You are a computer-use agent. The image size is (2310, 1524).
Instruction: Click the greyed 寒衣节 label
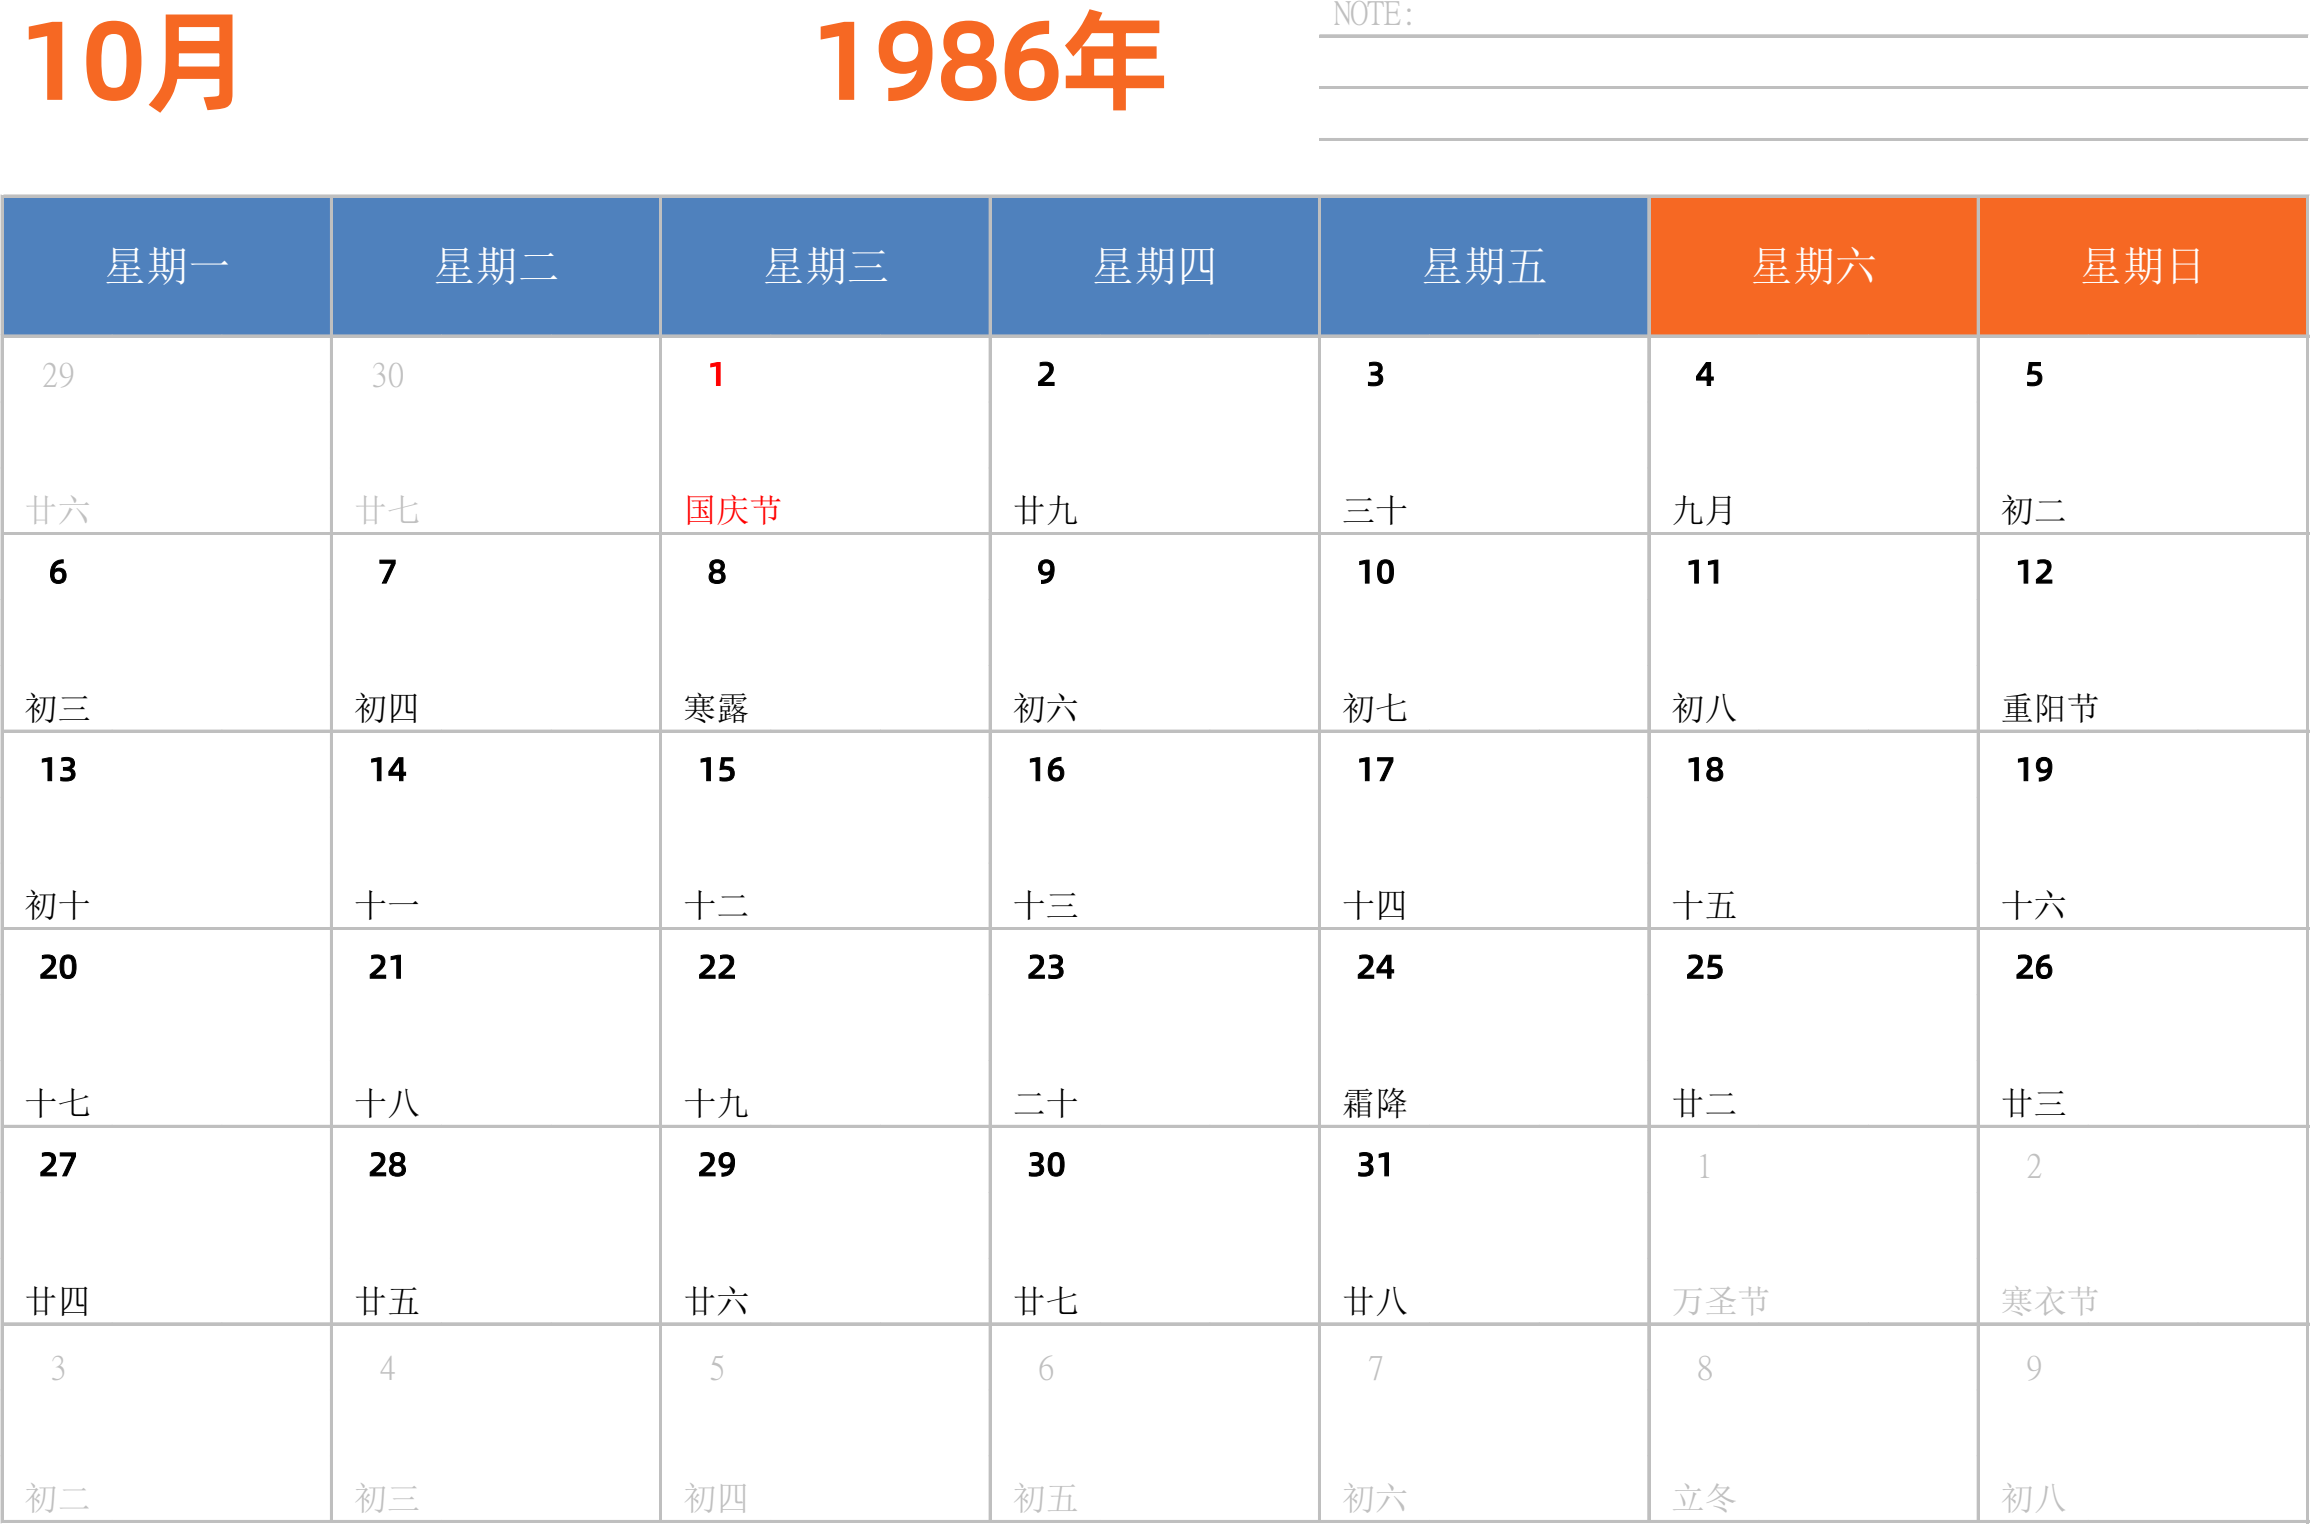coord(2050,1301)
